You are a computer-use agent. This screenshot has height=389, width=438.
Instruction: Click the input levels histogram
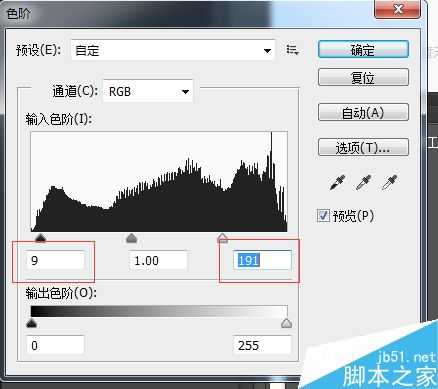click(x=159, y=181)
